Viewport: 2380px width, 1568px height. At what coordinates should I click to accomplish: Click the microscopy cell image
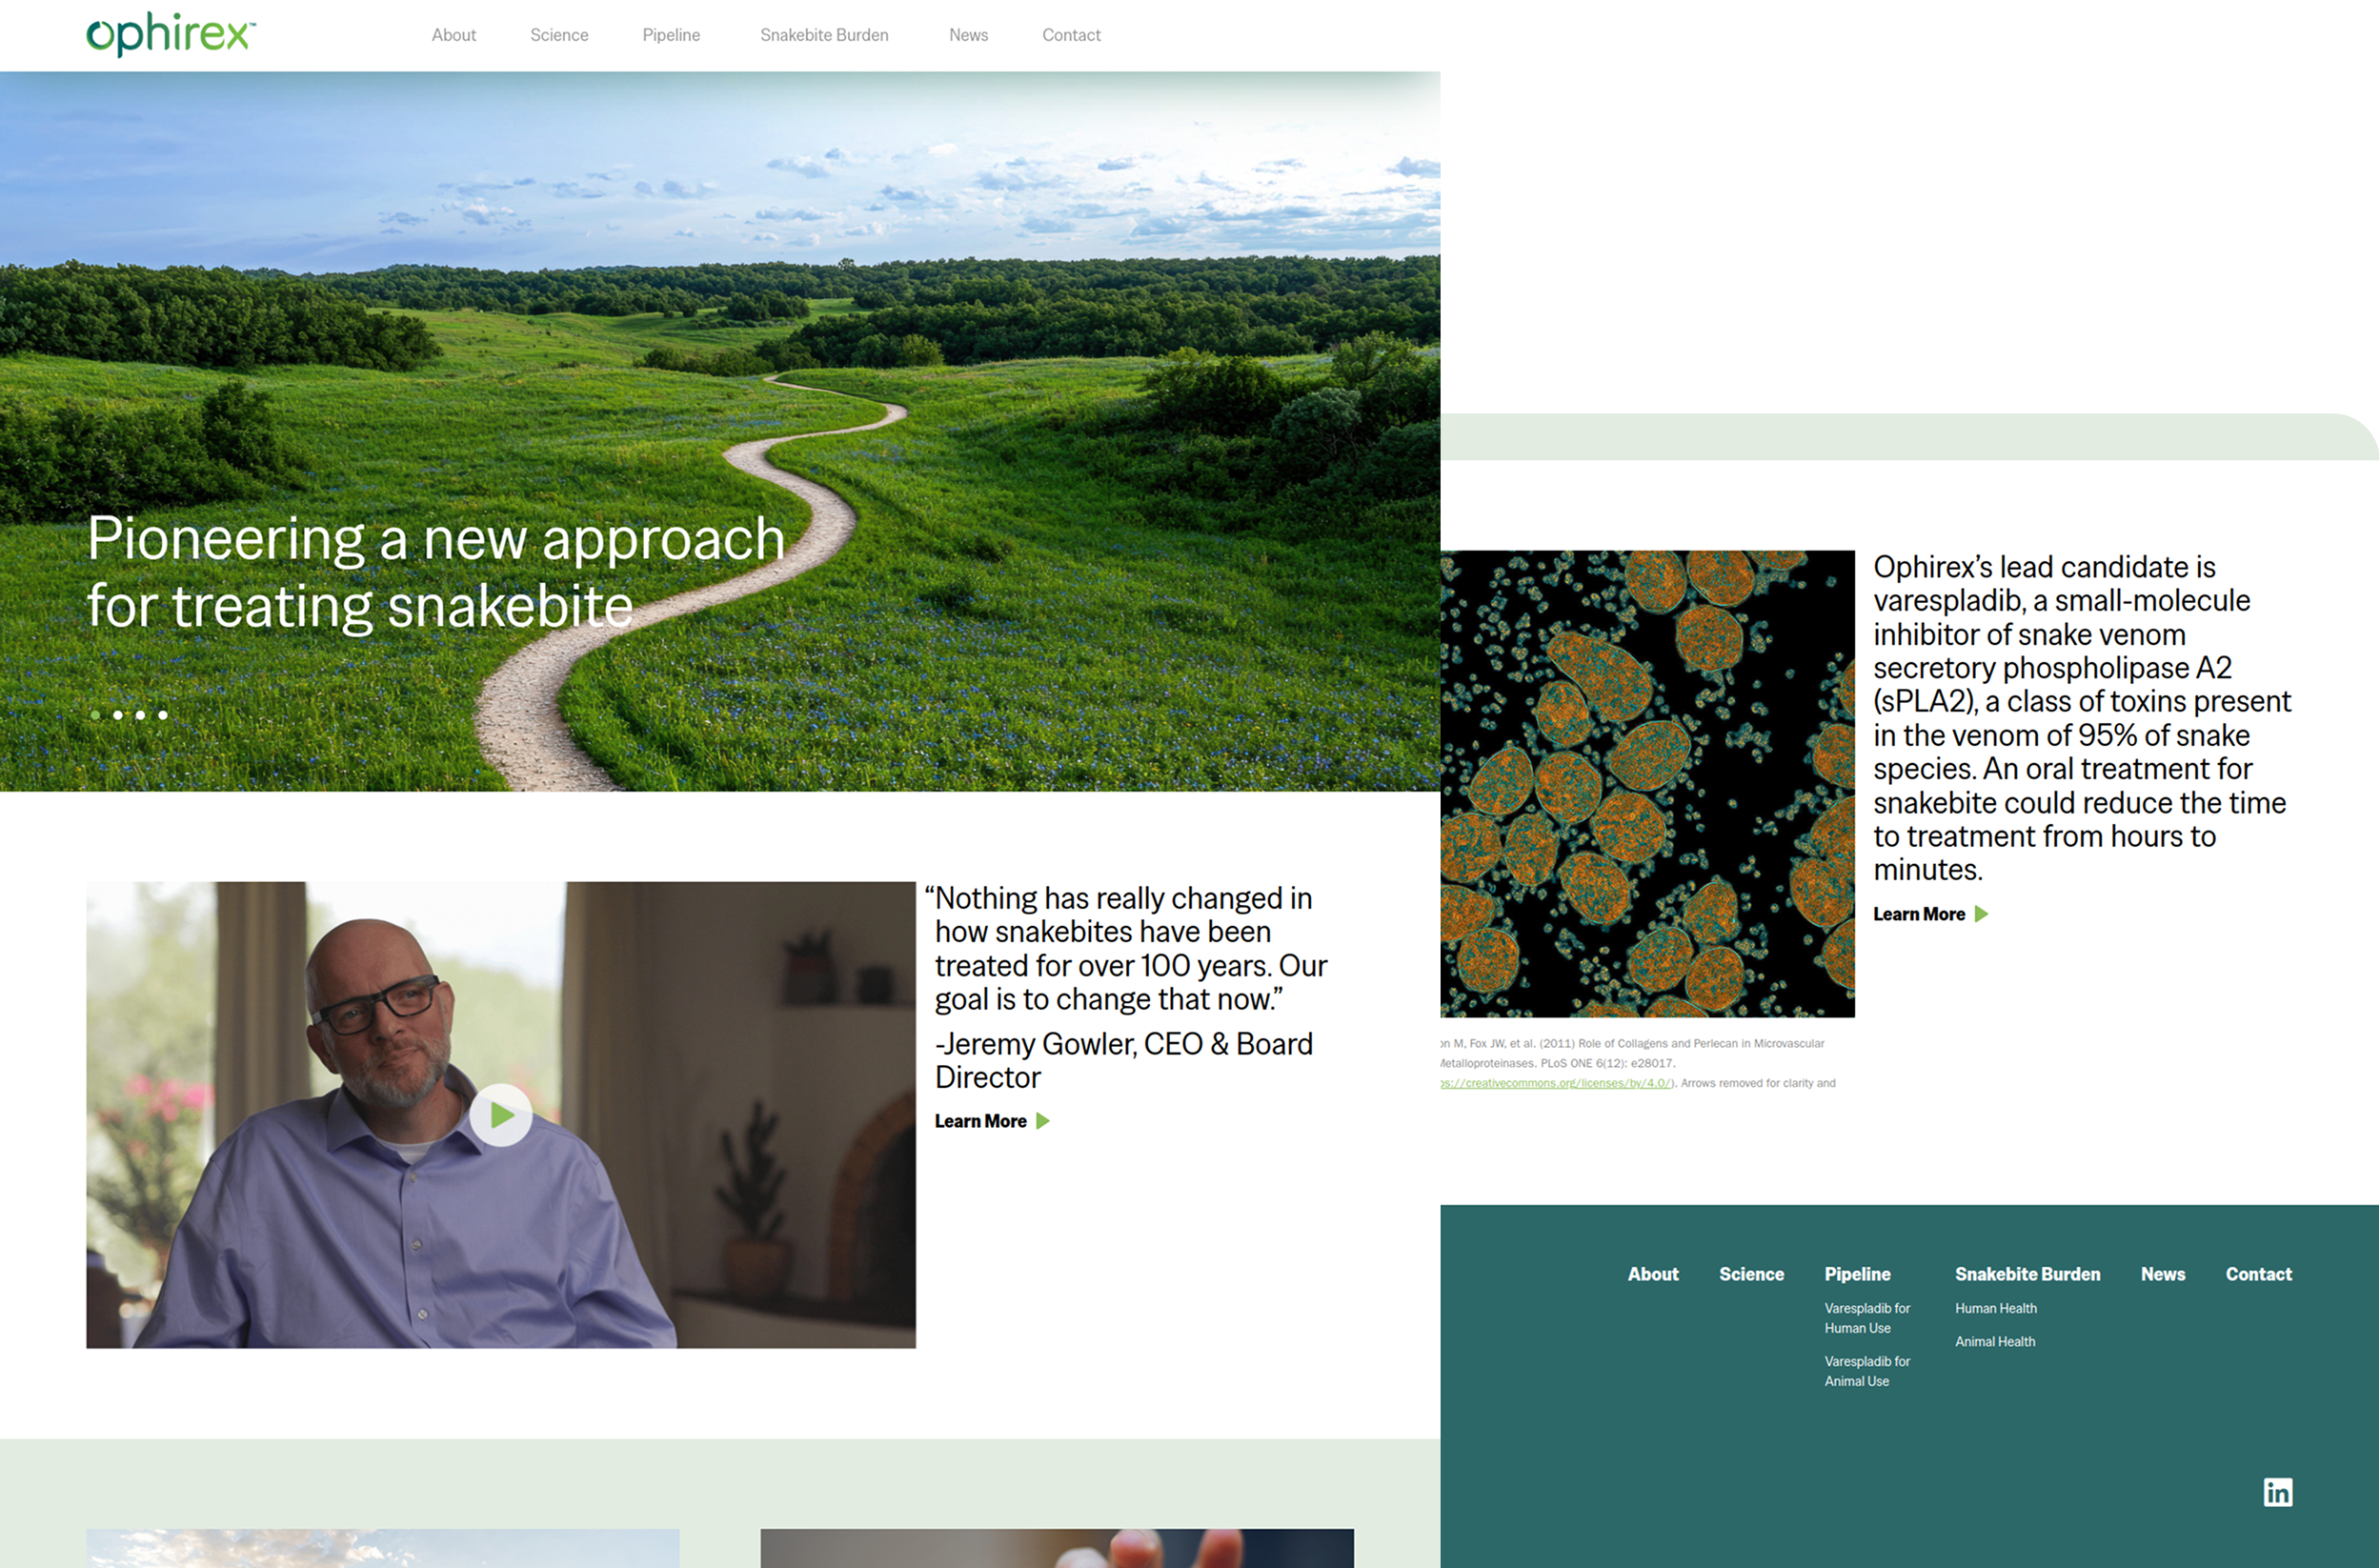point(1647,783)
